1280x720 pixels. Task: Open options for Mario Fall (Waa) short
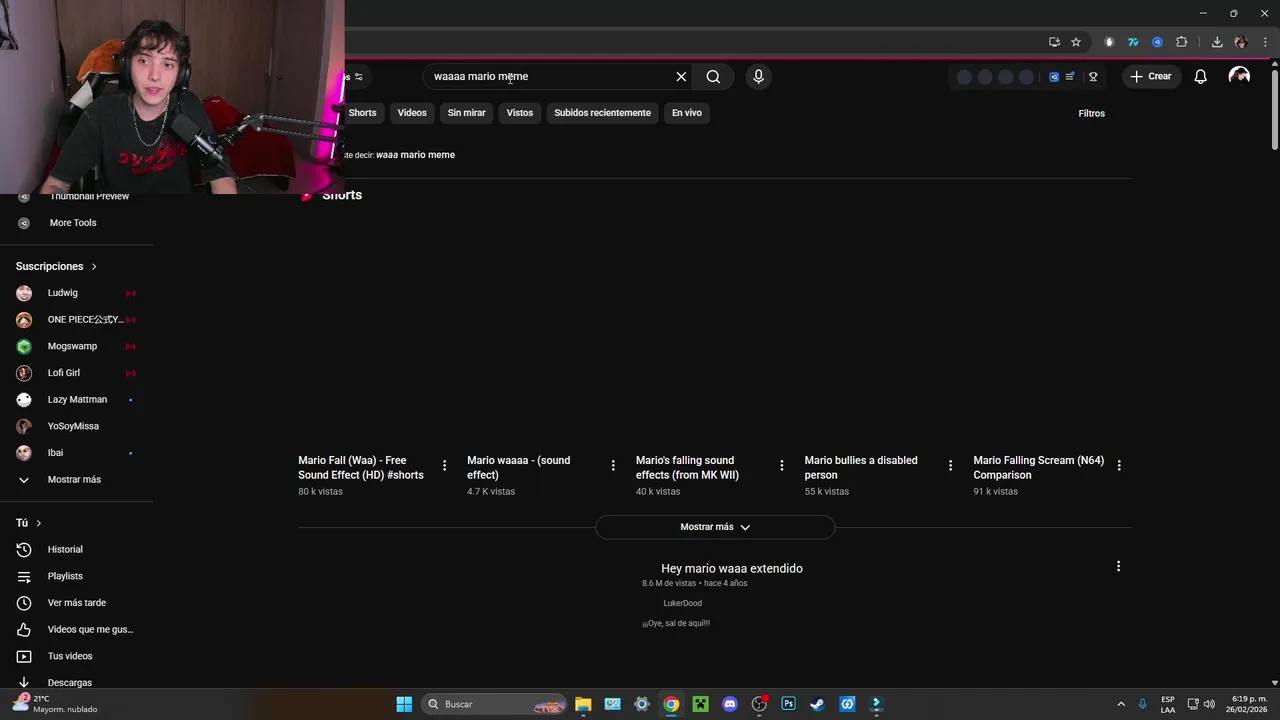pos(444,465)
